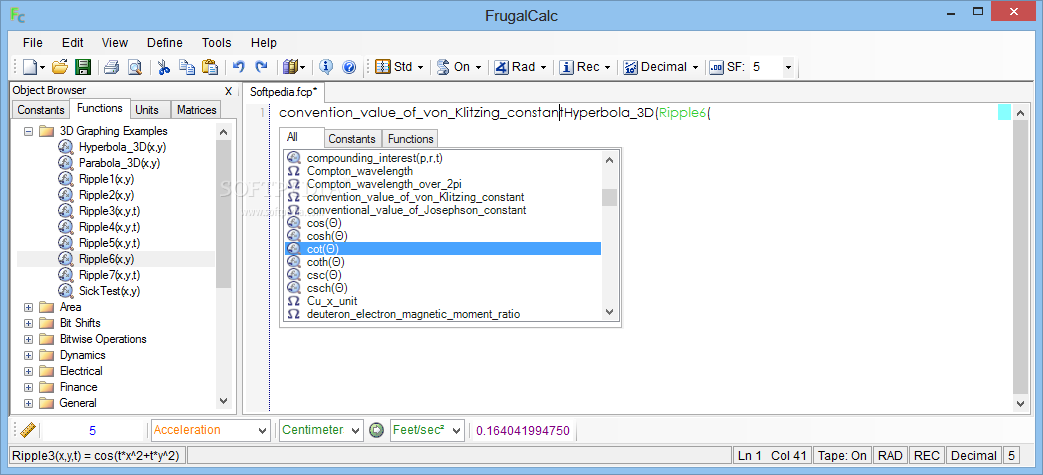Open the new file dropdown arrow
The width and height of the screenshot is (1043, 475).
click(43, 67)
